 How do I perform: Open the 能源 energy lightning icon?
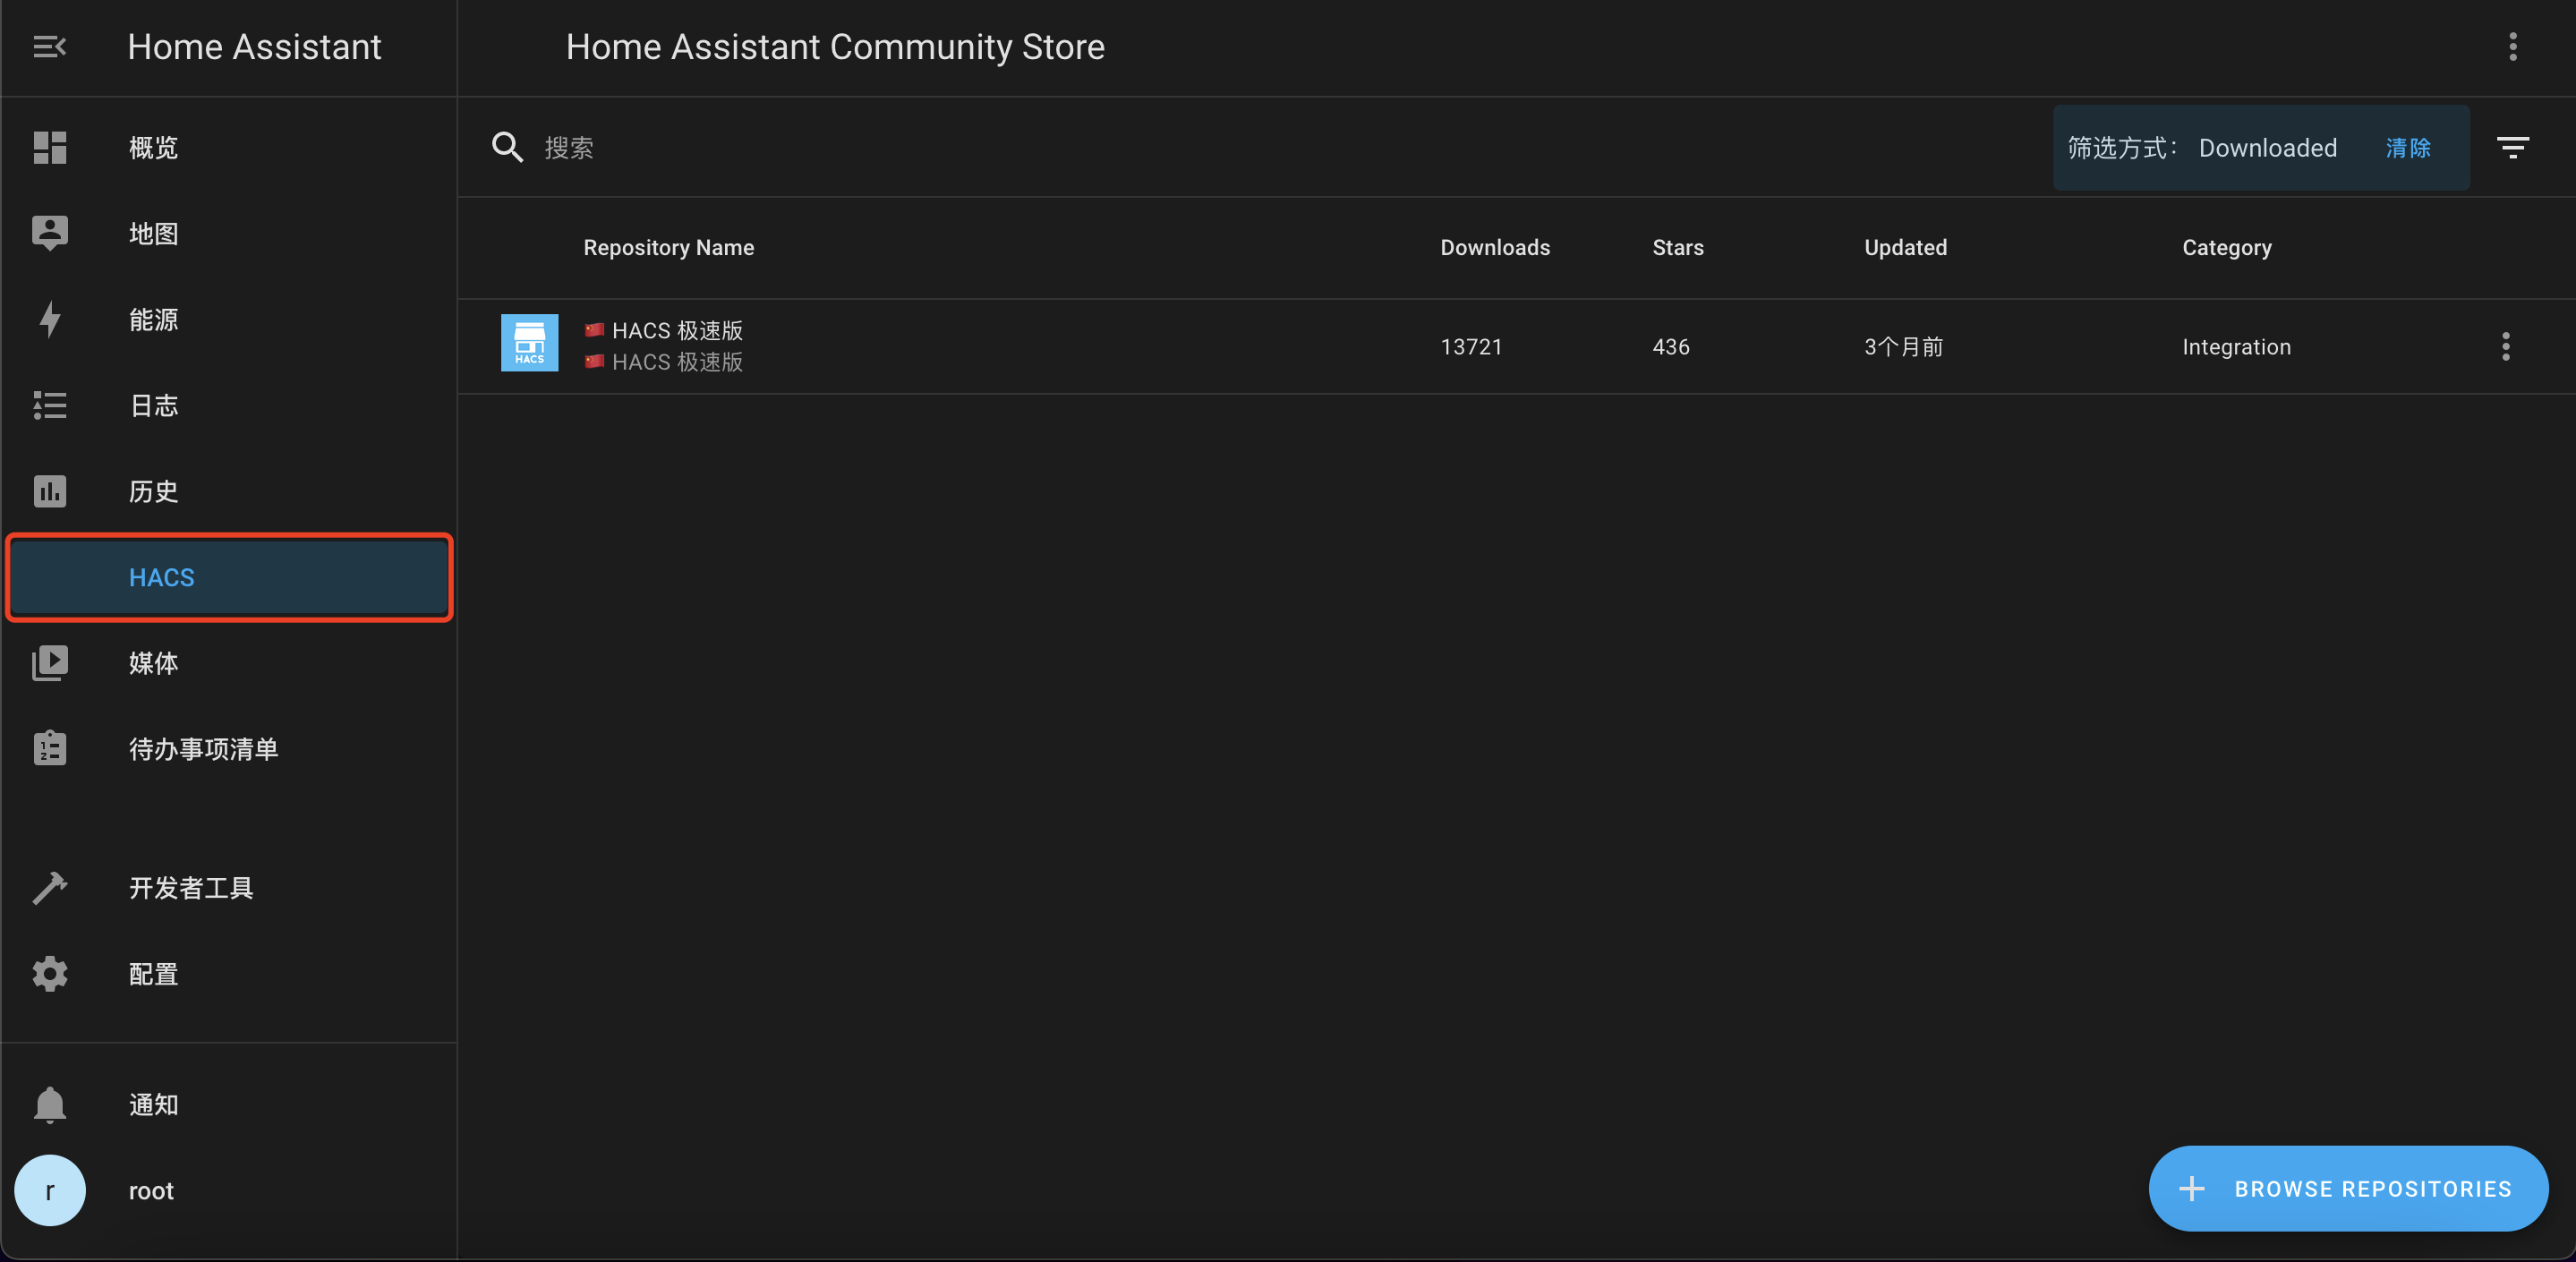pyautogui.click(x=49, y=319)
